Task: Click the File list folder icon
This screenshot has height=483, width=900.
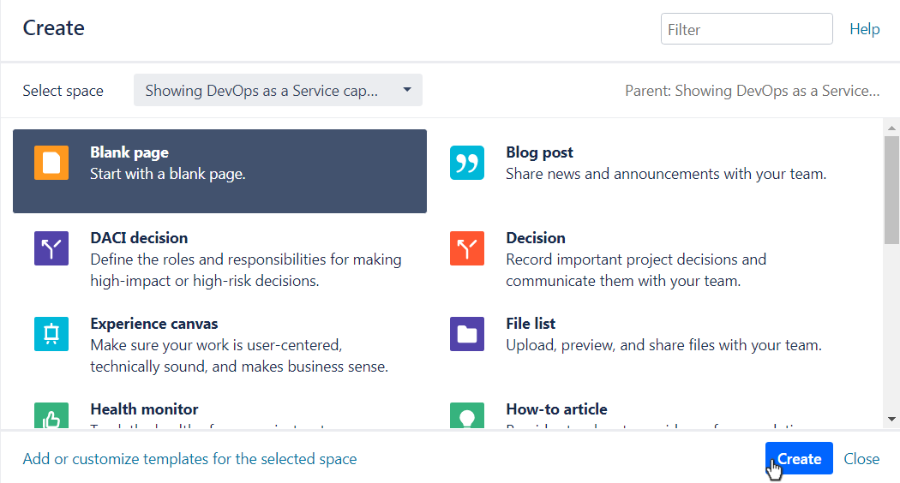Action: [x=467, y=334]
